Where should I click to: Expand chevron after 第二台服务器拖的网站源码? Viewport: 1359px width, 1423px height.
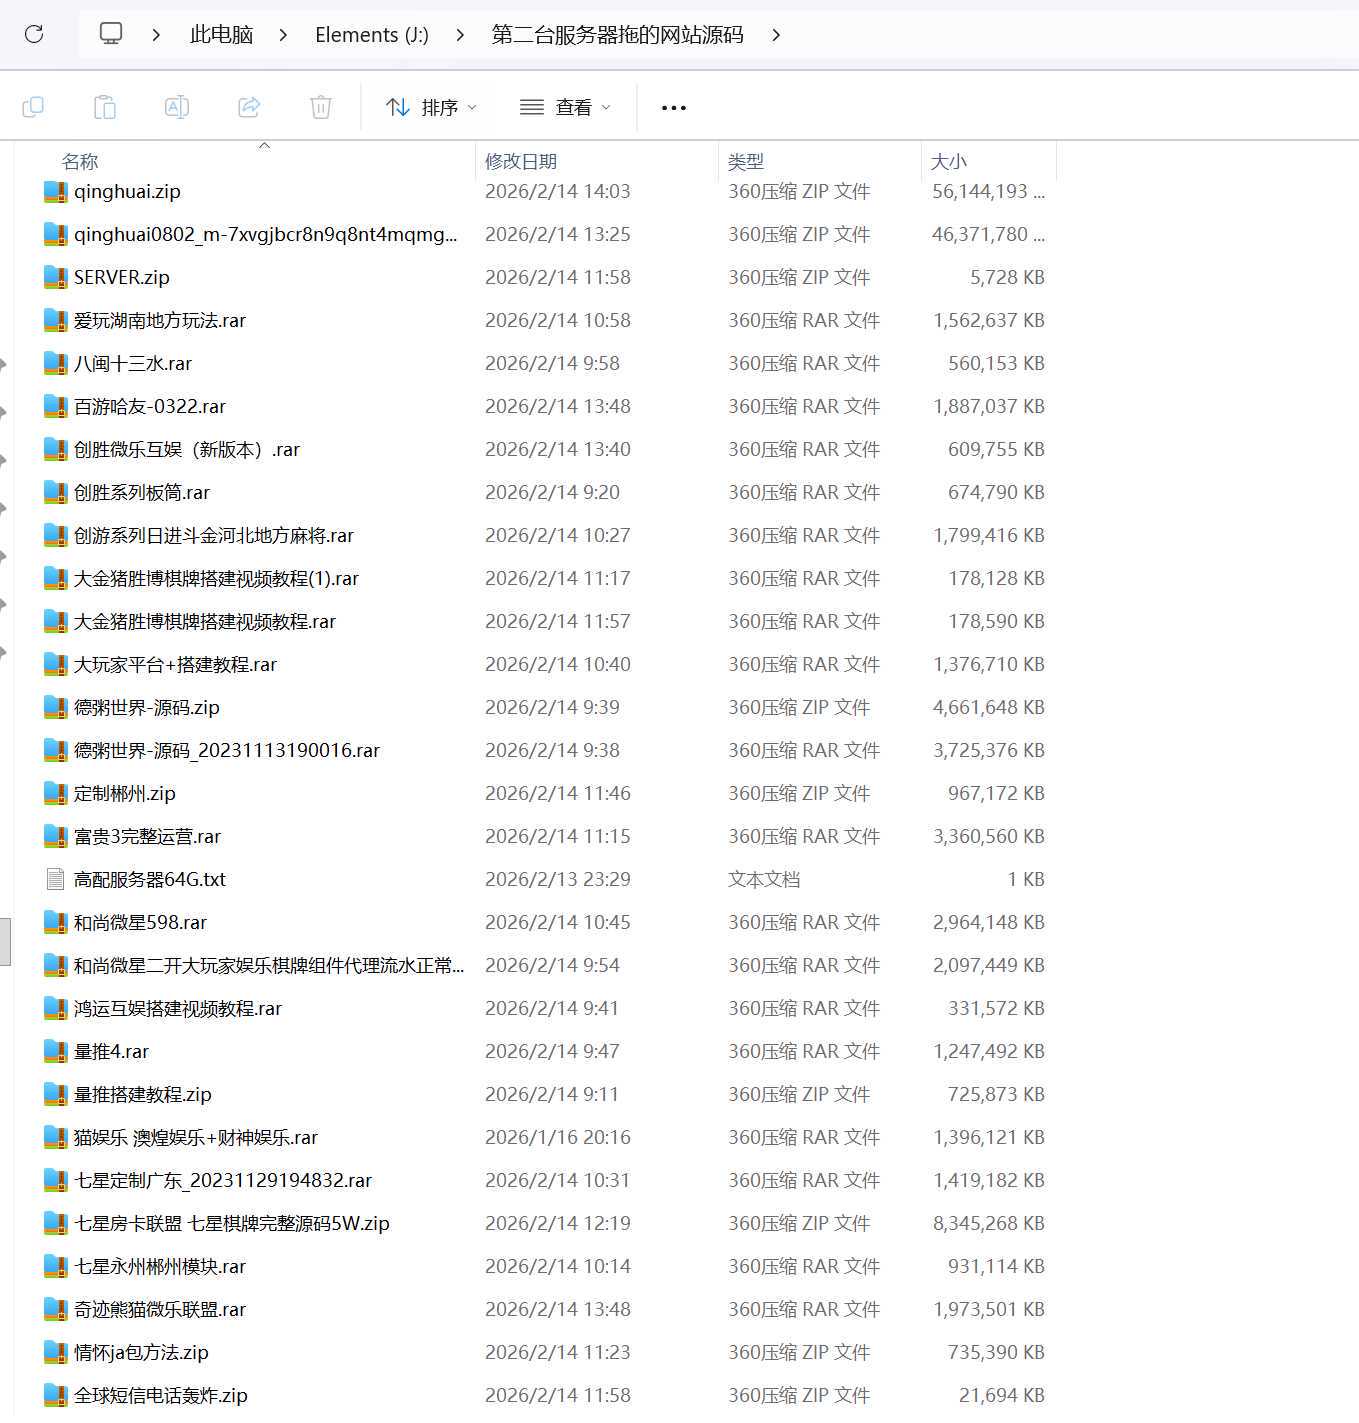pyautogui.click(x=776, y=35)
